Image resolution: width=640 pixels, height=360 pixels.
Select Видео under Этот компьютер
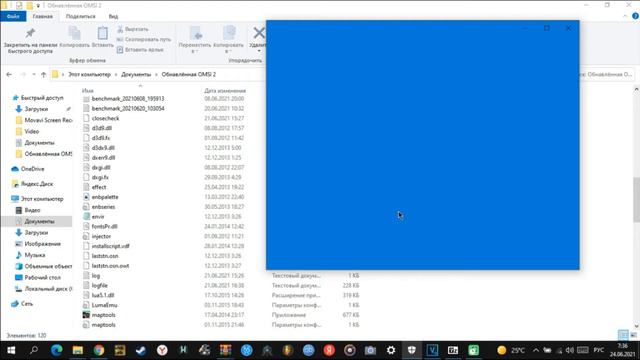point(28,210)
